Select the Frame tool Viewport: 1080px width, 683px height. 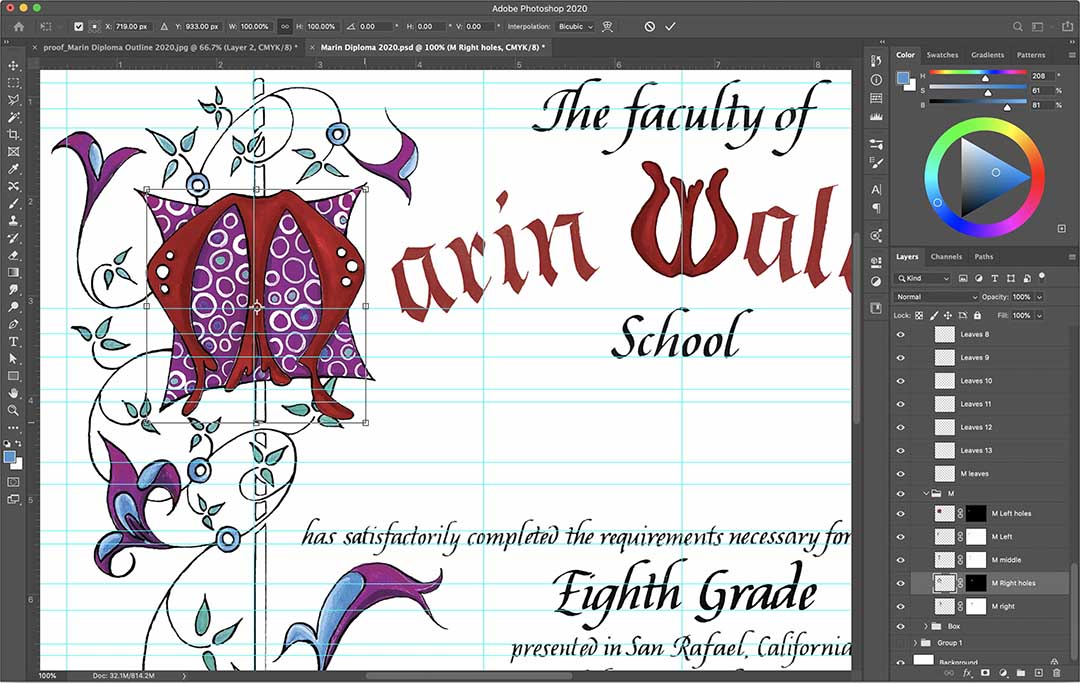(x=13, y=151)
